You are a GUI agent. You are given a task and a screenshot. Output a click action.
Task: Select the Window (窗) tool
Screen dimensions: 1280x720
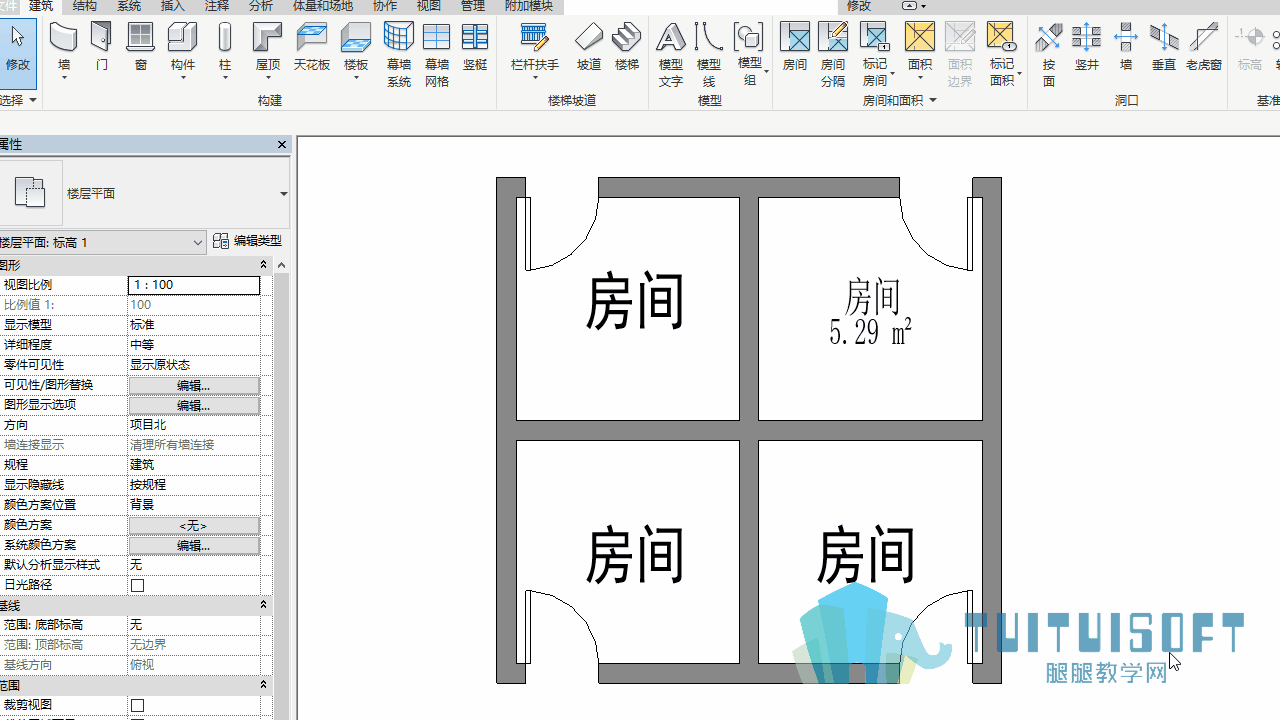coord(140,48)
